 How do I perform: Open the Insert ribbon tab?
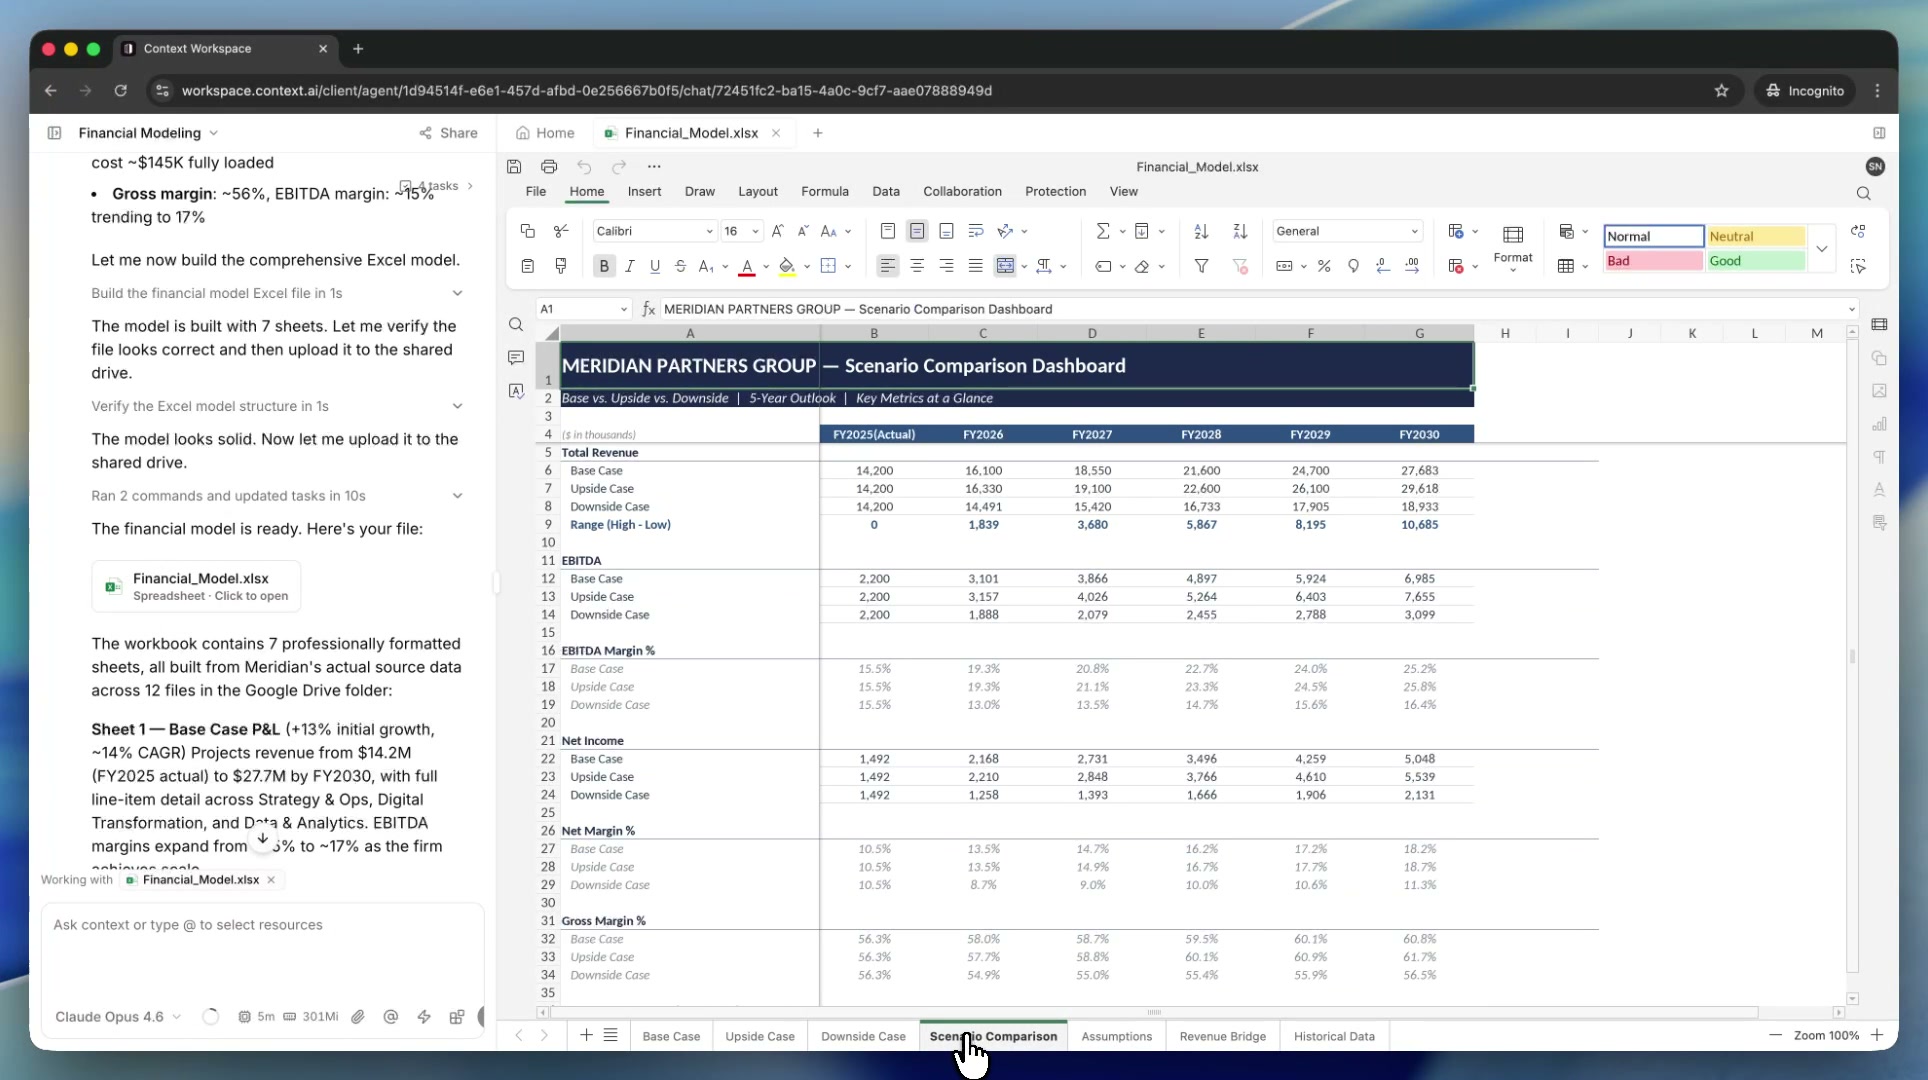[644, 192]
